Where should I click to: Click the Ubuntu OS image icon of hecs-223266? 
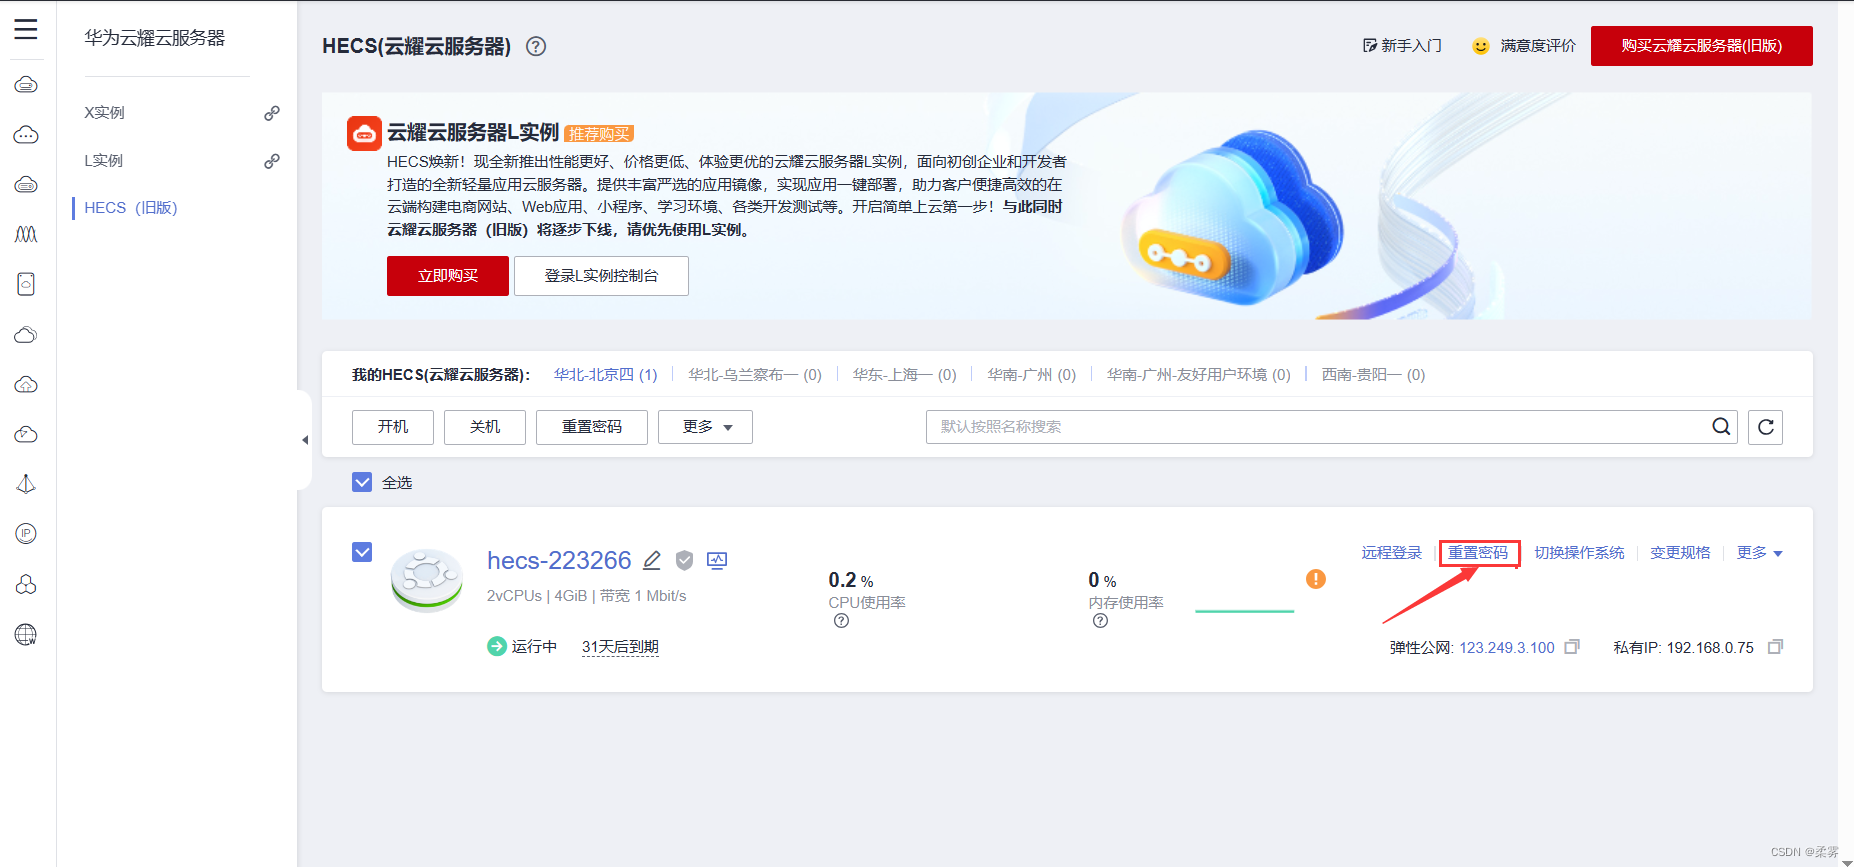[427, 580]
